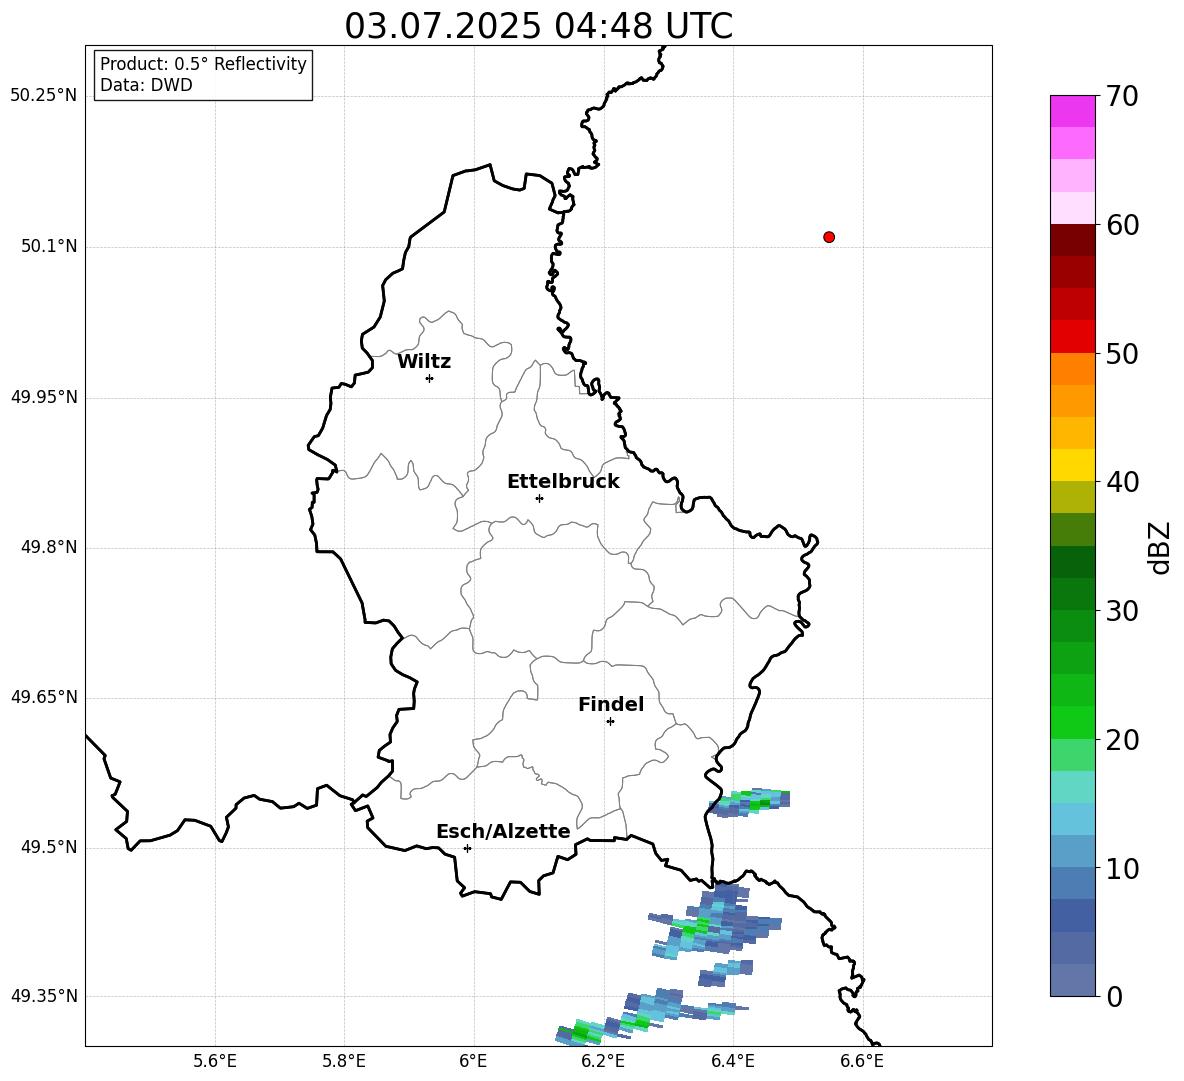Click the Wiltz station cross marker
Viewport: 1184px width, 1081px height.
click(x=429, y=378)
